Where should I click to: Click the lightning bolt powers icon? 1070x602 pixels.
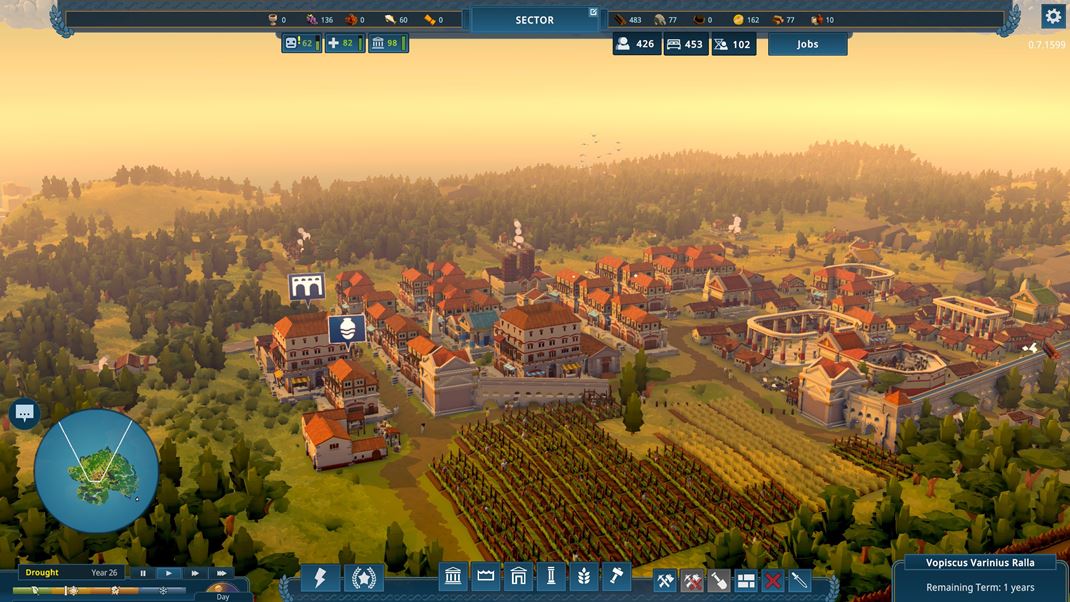pos(320,578)
